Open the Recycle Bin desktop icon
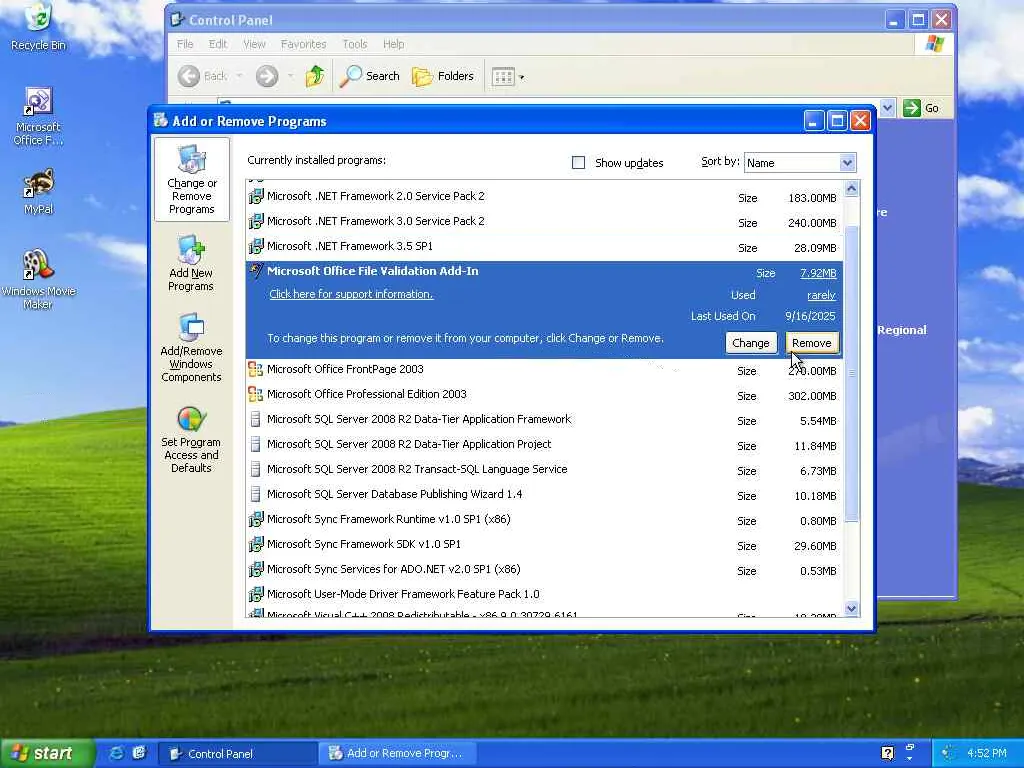Screen dimensions: 1024x768 [x=38, y=26]
